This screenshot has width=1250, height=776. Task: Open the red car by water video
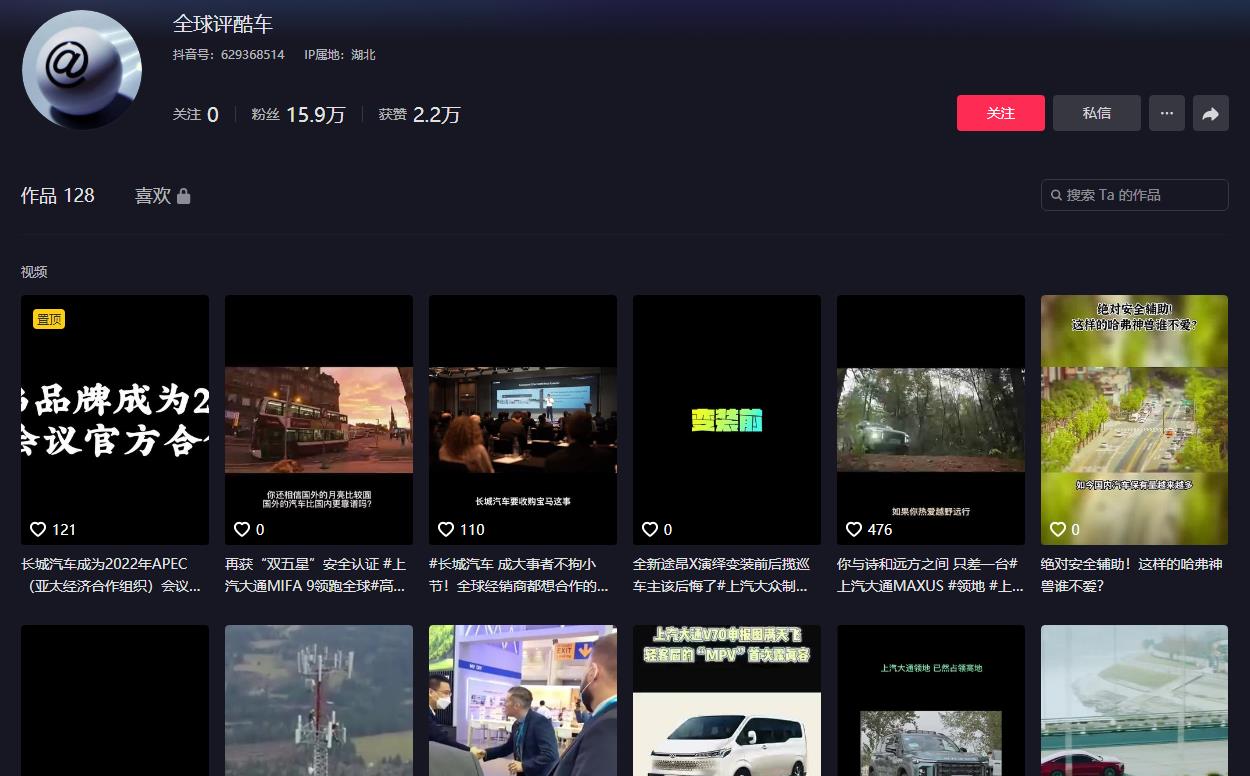click(x=1135, y=700)
